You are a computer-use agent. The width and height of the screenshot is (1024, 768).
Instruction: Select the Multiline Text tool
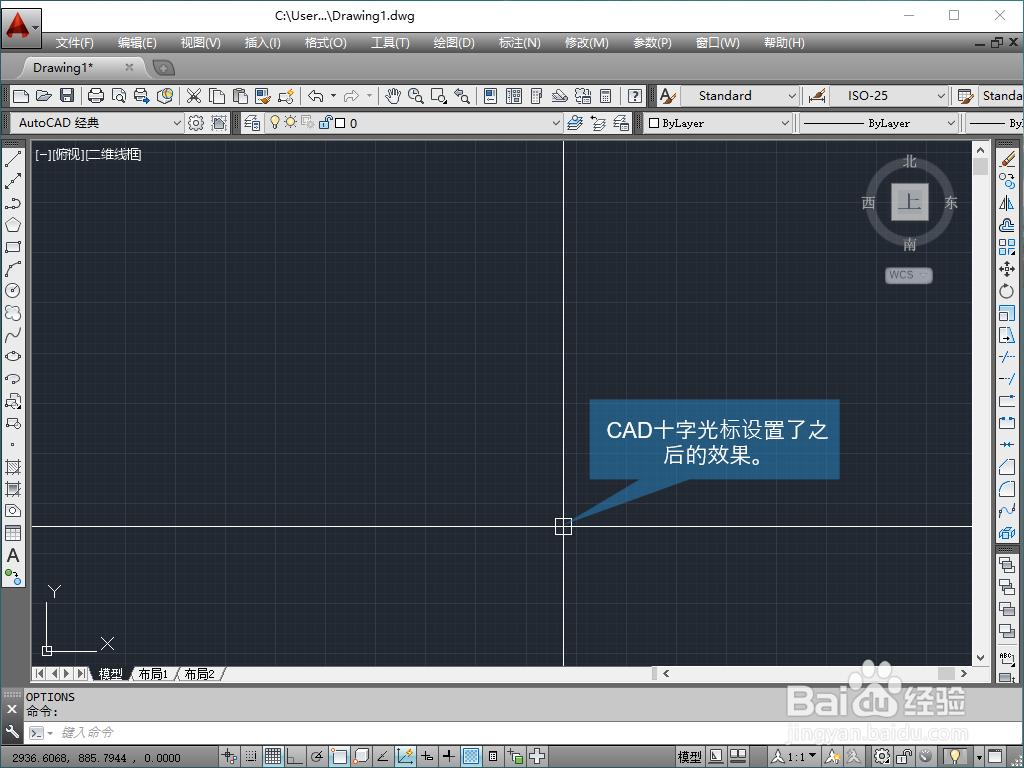point(12,556)
